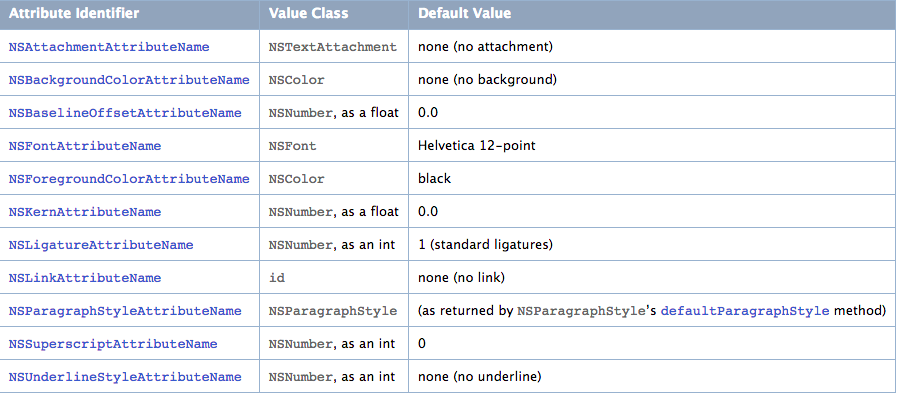
Task: Click the NSBackgroundColorAttributeName link
Action: pos(129,80)
